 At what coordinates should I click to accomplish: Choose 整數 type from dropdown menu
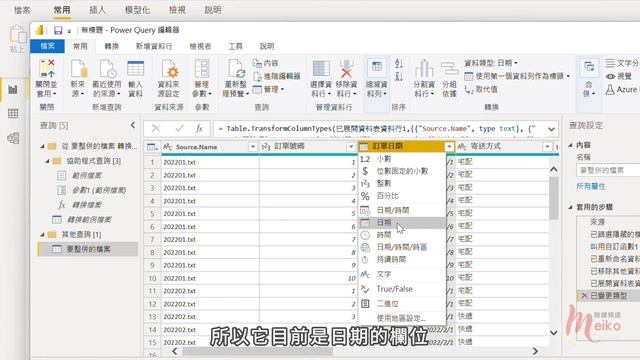(402, 183)
